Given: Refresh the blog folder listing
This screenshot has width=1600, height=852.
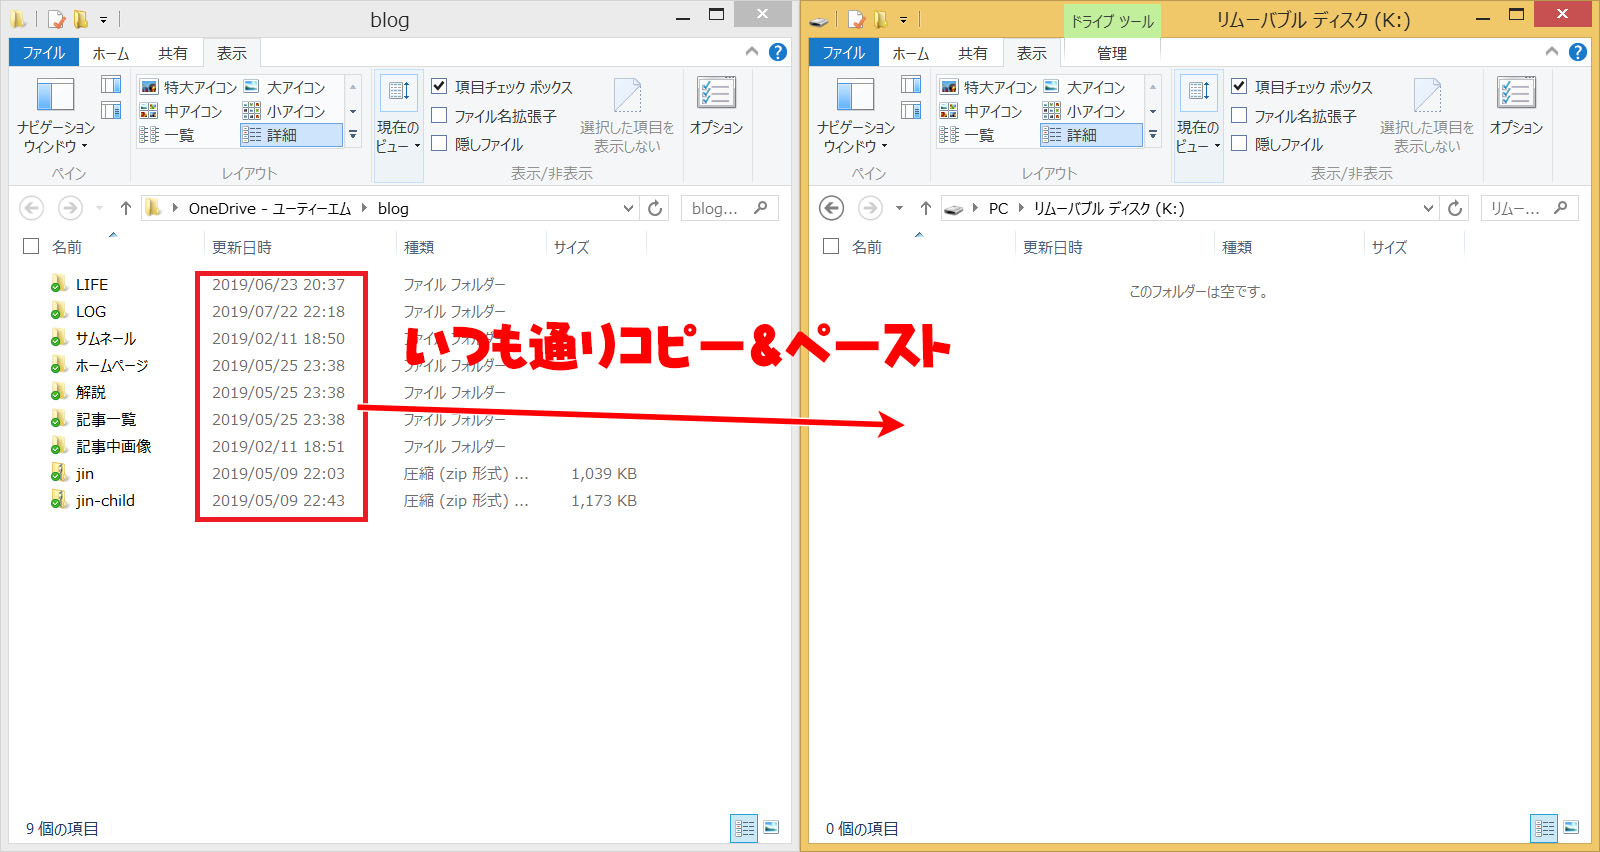Looking at the screenshot, I should [x=655, y=208].
